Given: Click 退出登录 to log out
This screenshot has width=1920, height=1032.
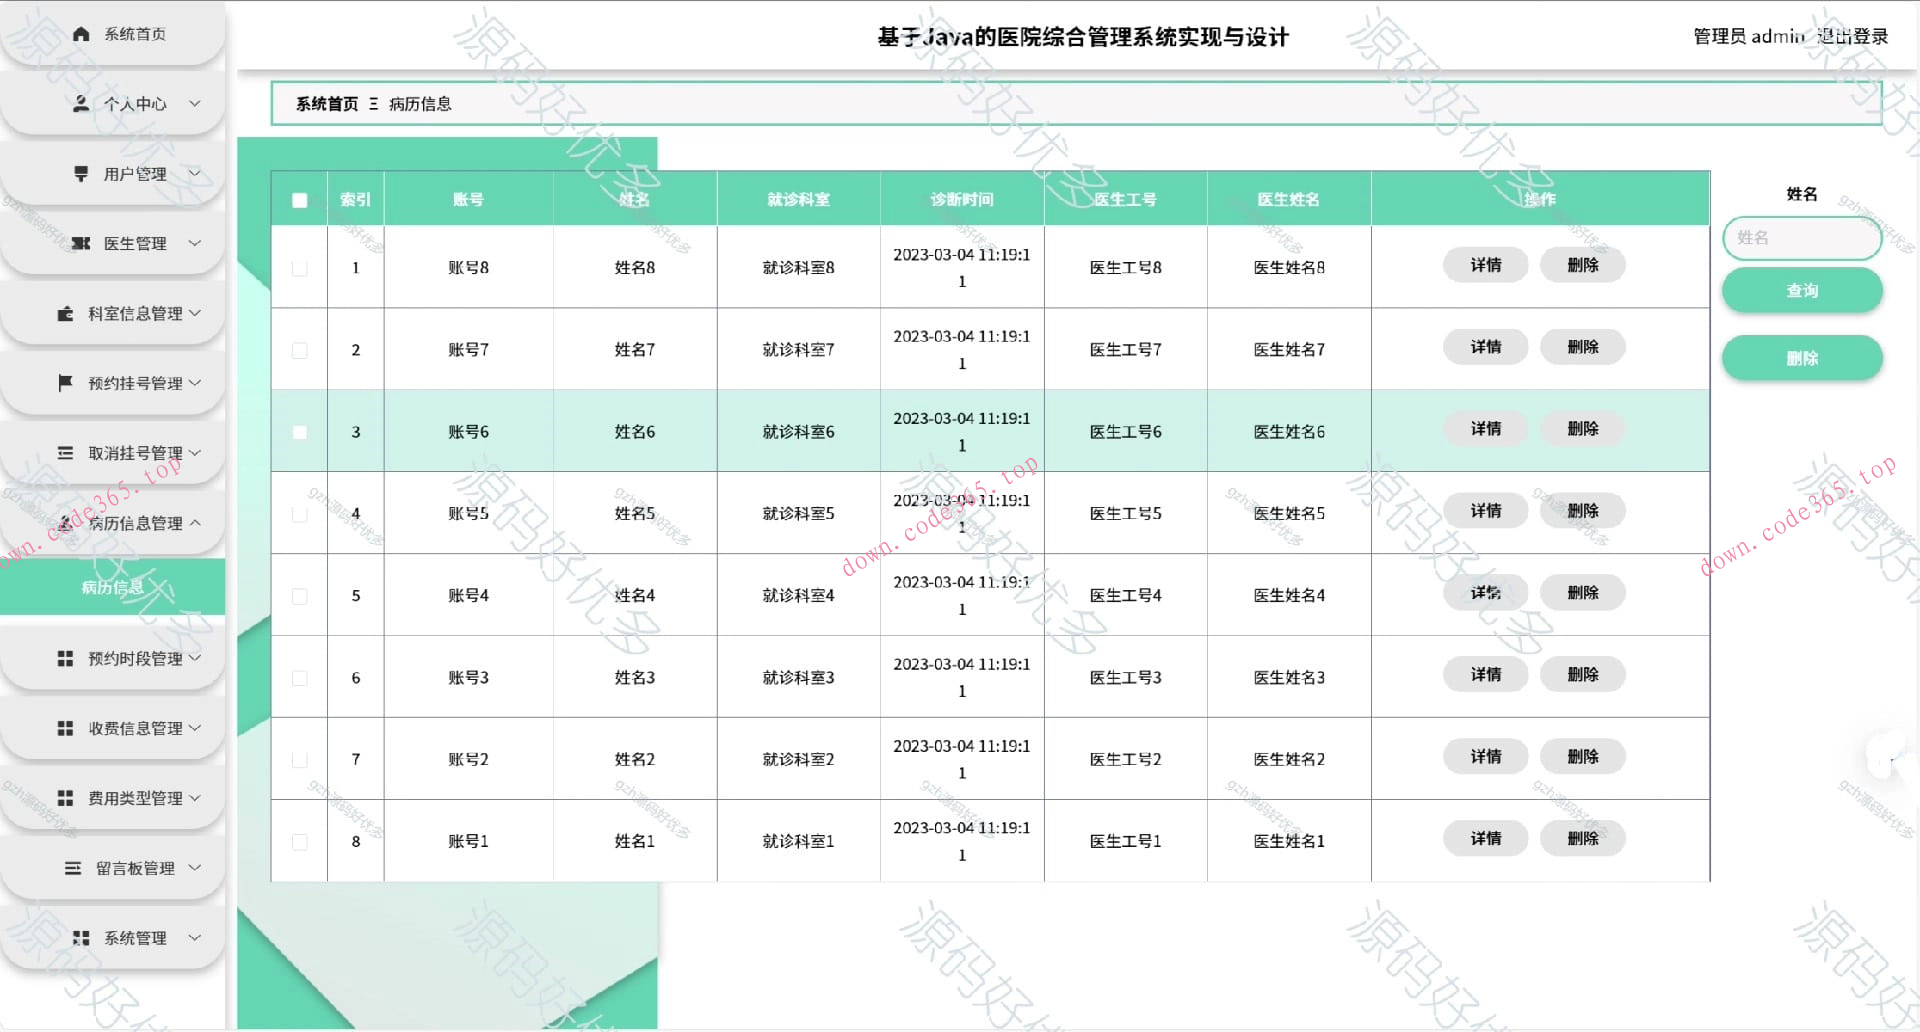Looking at the screenshot, I should tap(1855, 36).
